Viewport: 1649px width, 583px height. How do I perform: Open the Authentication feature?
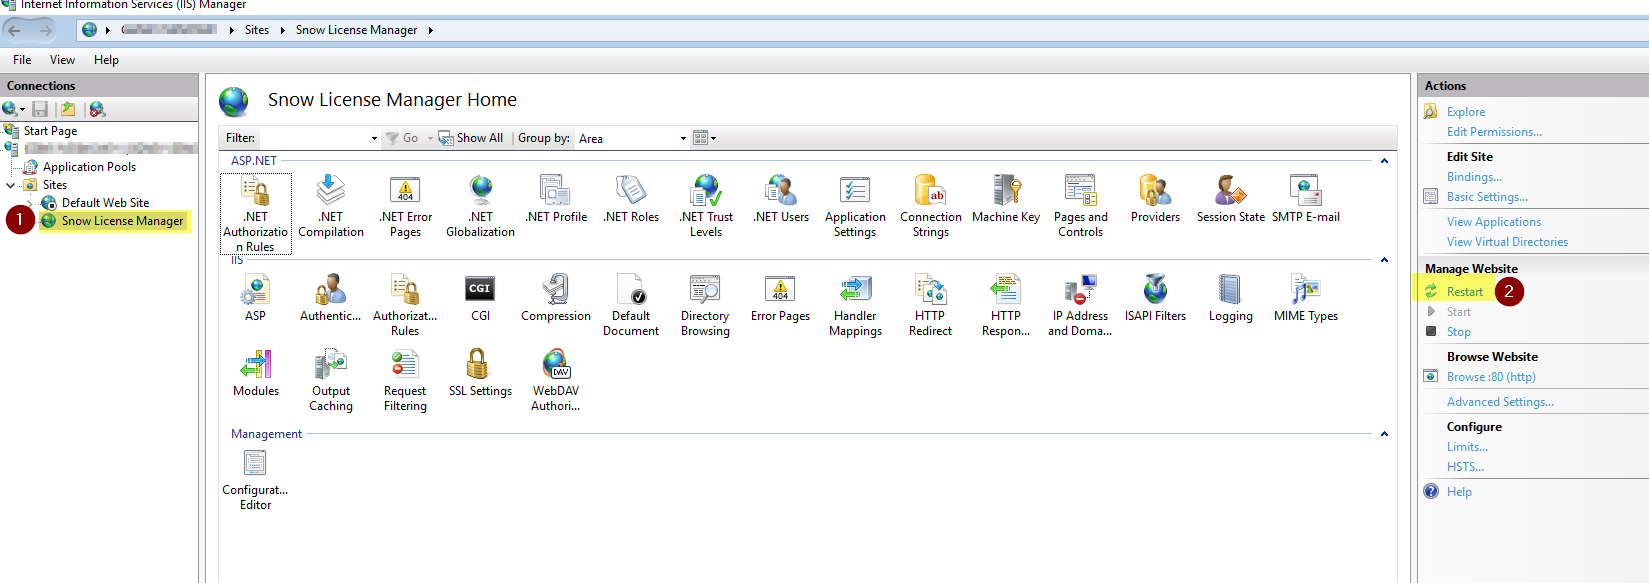(x=331, y=298)
